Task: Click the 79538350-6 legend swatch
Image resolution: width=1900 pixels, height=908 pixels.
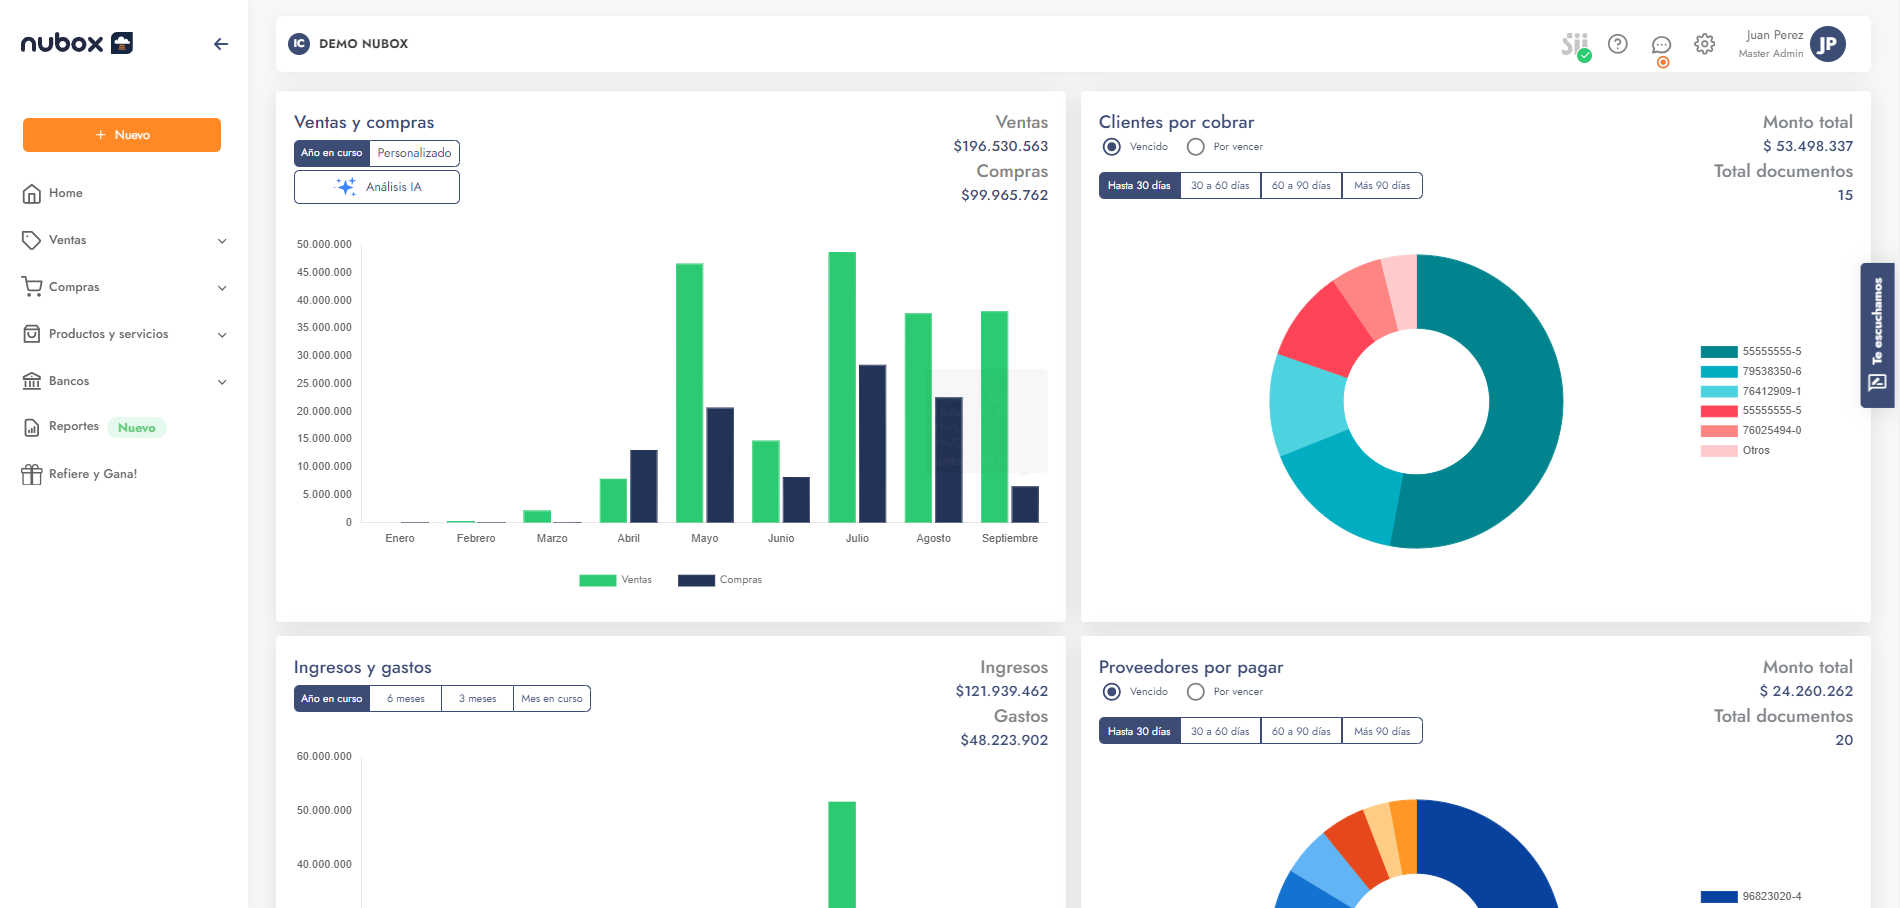Action: click(x=1719, y=372)
